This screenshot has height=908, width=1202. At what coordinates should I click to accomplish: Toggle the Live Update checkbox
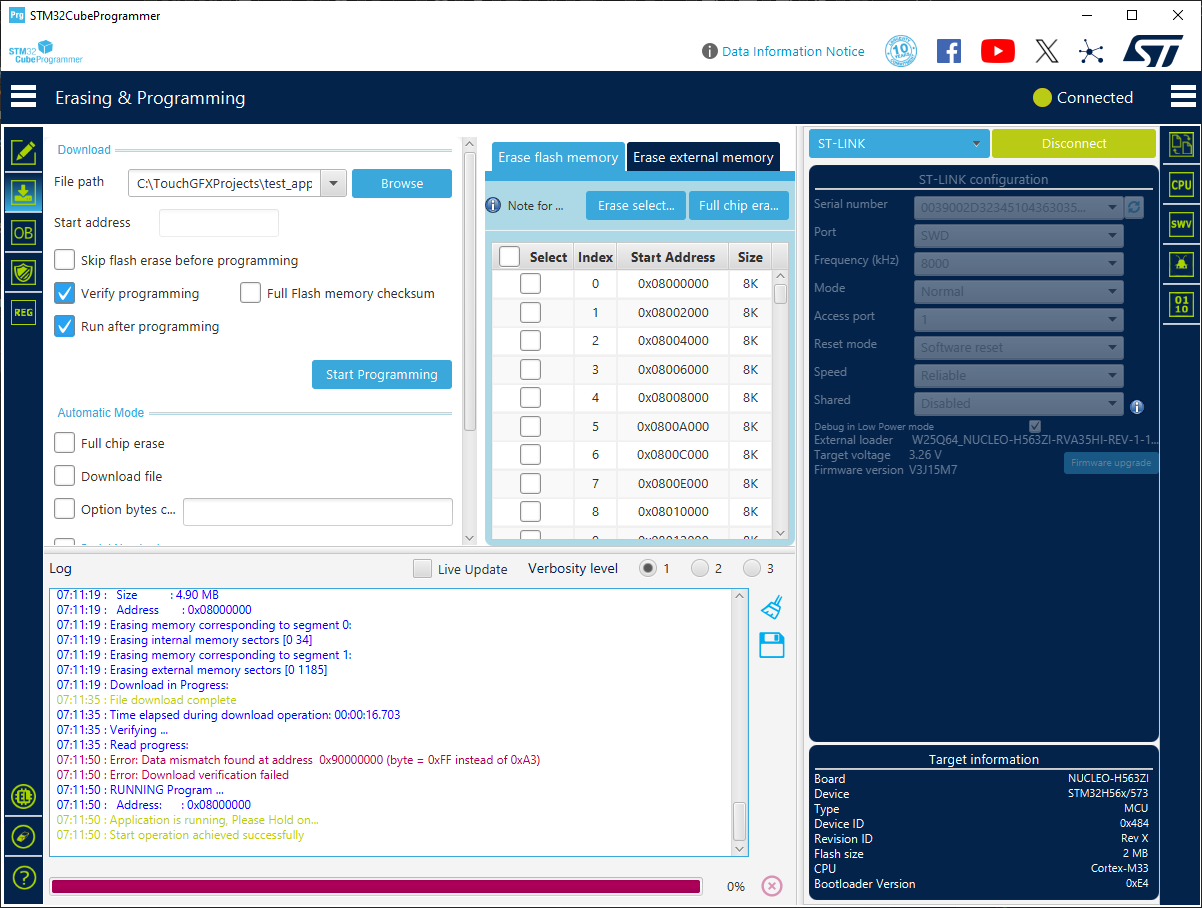click(423, 568)
